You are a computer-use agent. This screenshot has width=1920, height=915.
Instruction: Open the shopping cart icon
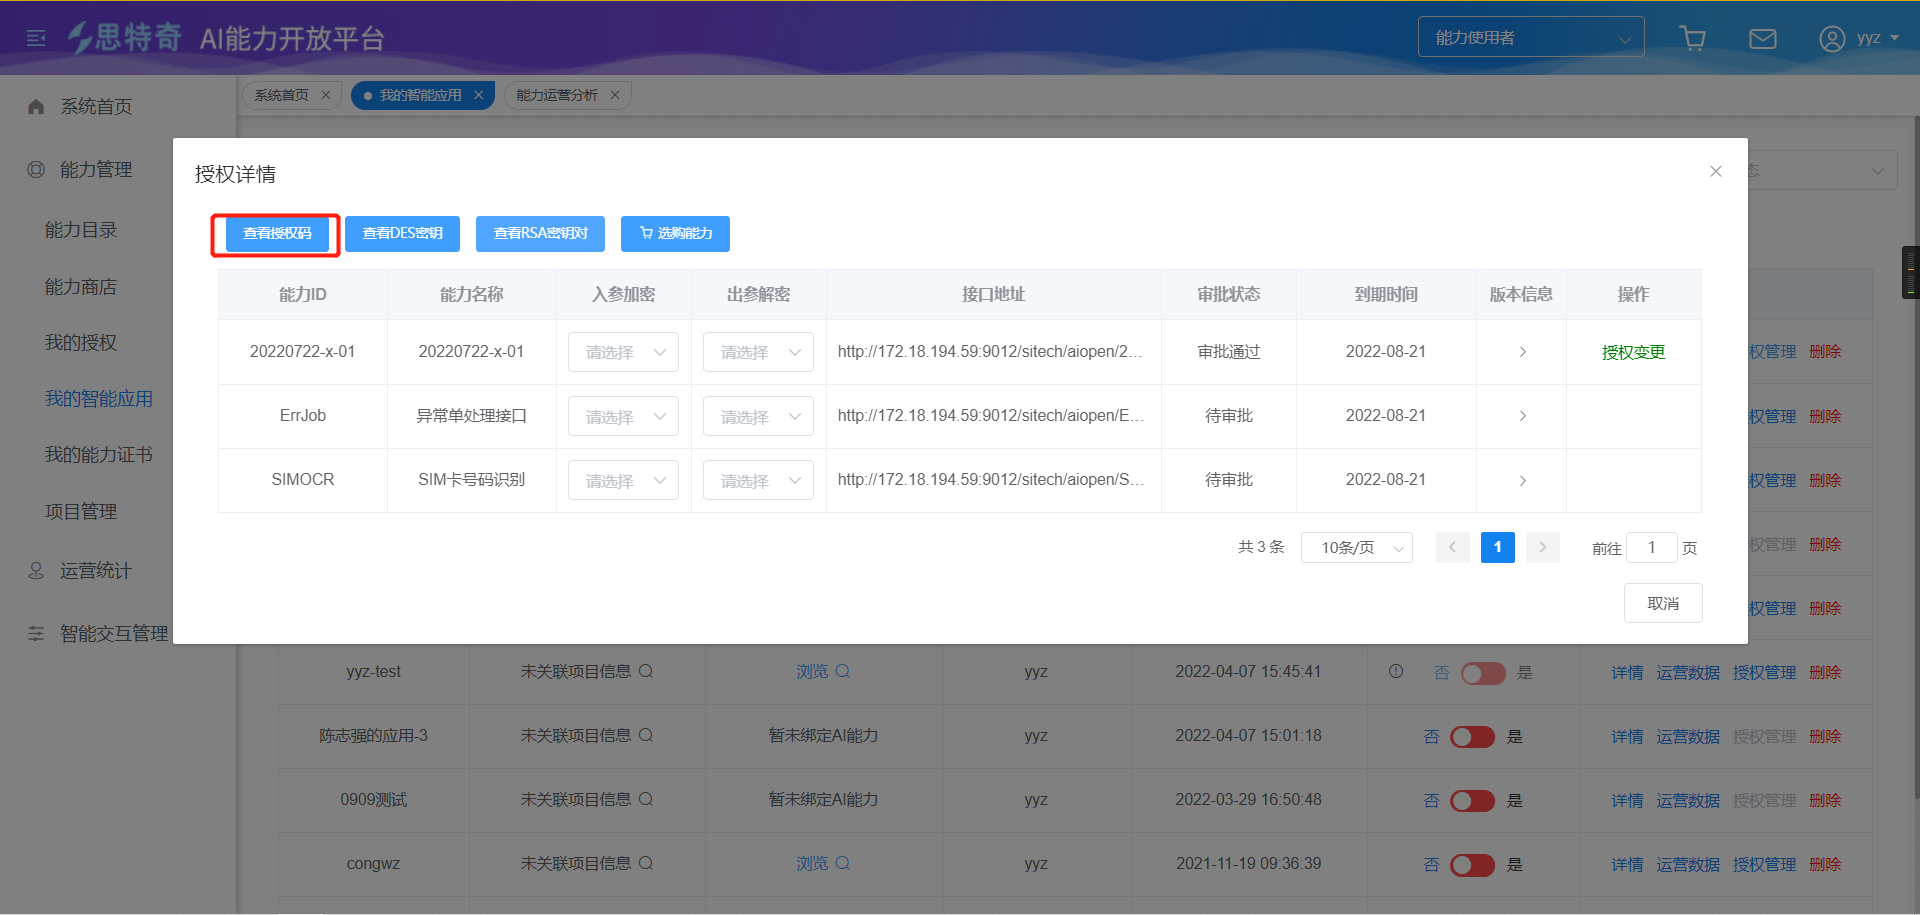1693,39
